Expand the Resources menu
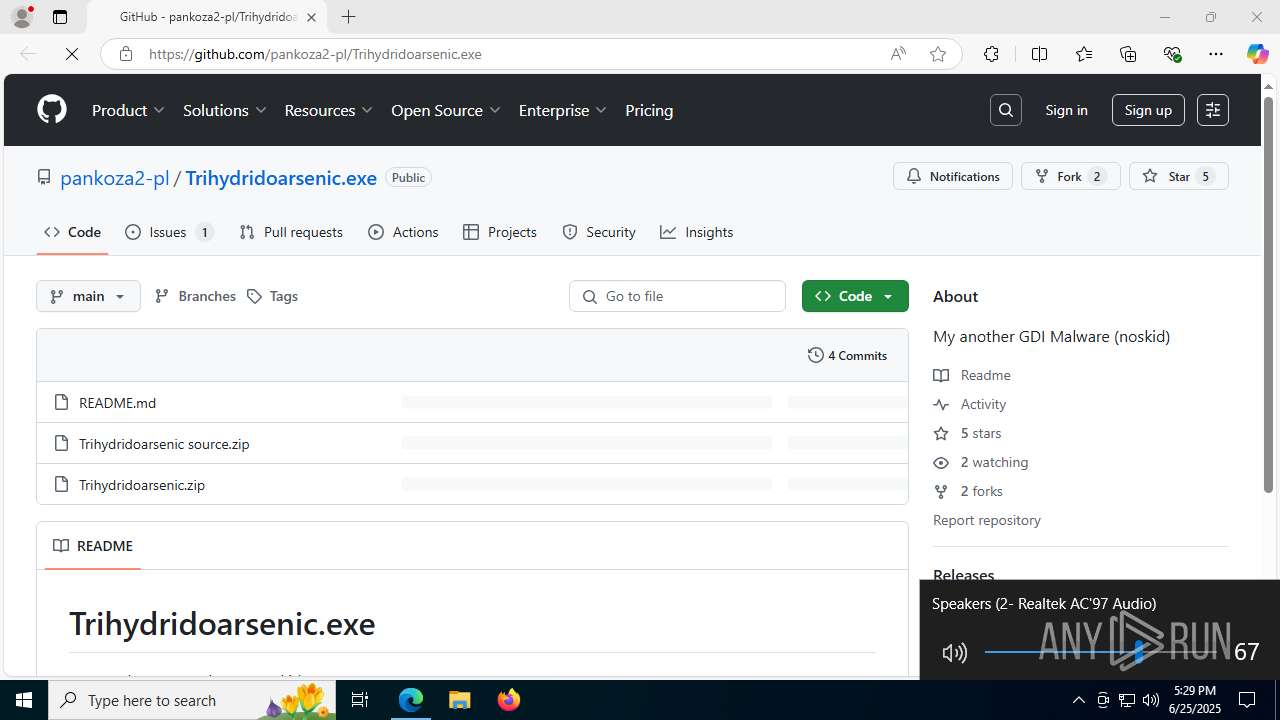Screen dimensions: 1280x720 [329, 110]
